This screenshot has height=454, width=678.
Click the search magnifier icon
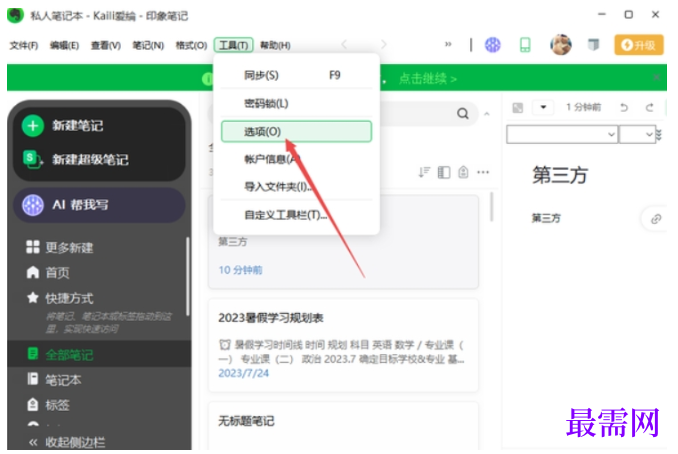click(x=463, y=113)
